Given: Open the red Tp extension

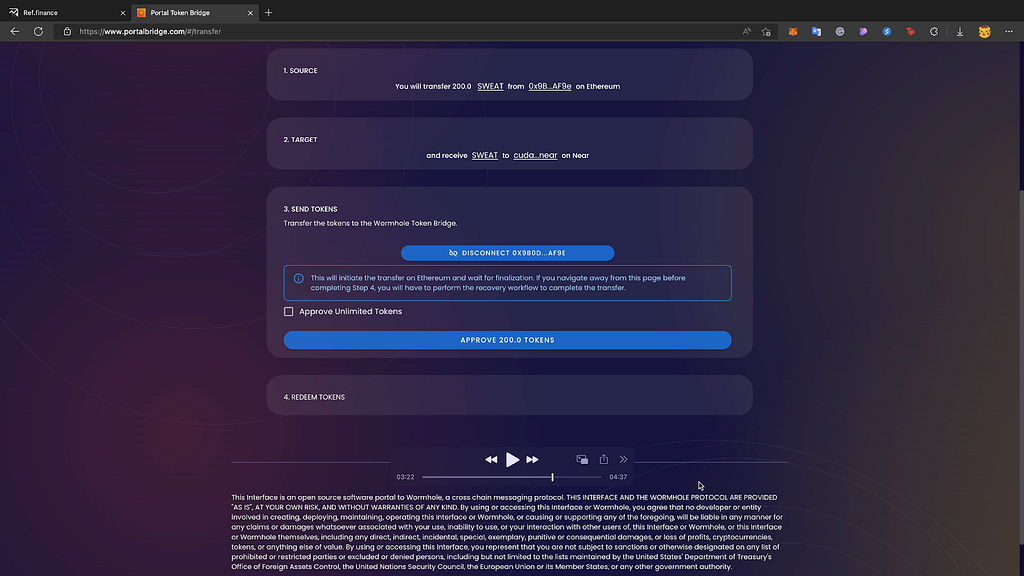Looking at the screenshot, I should tap(910, 31).
